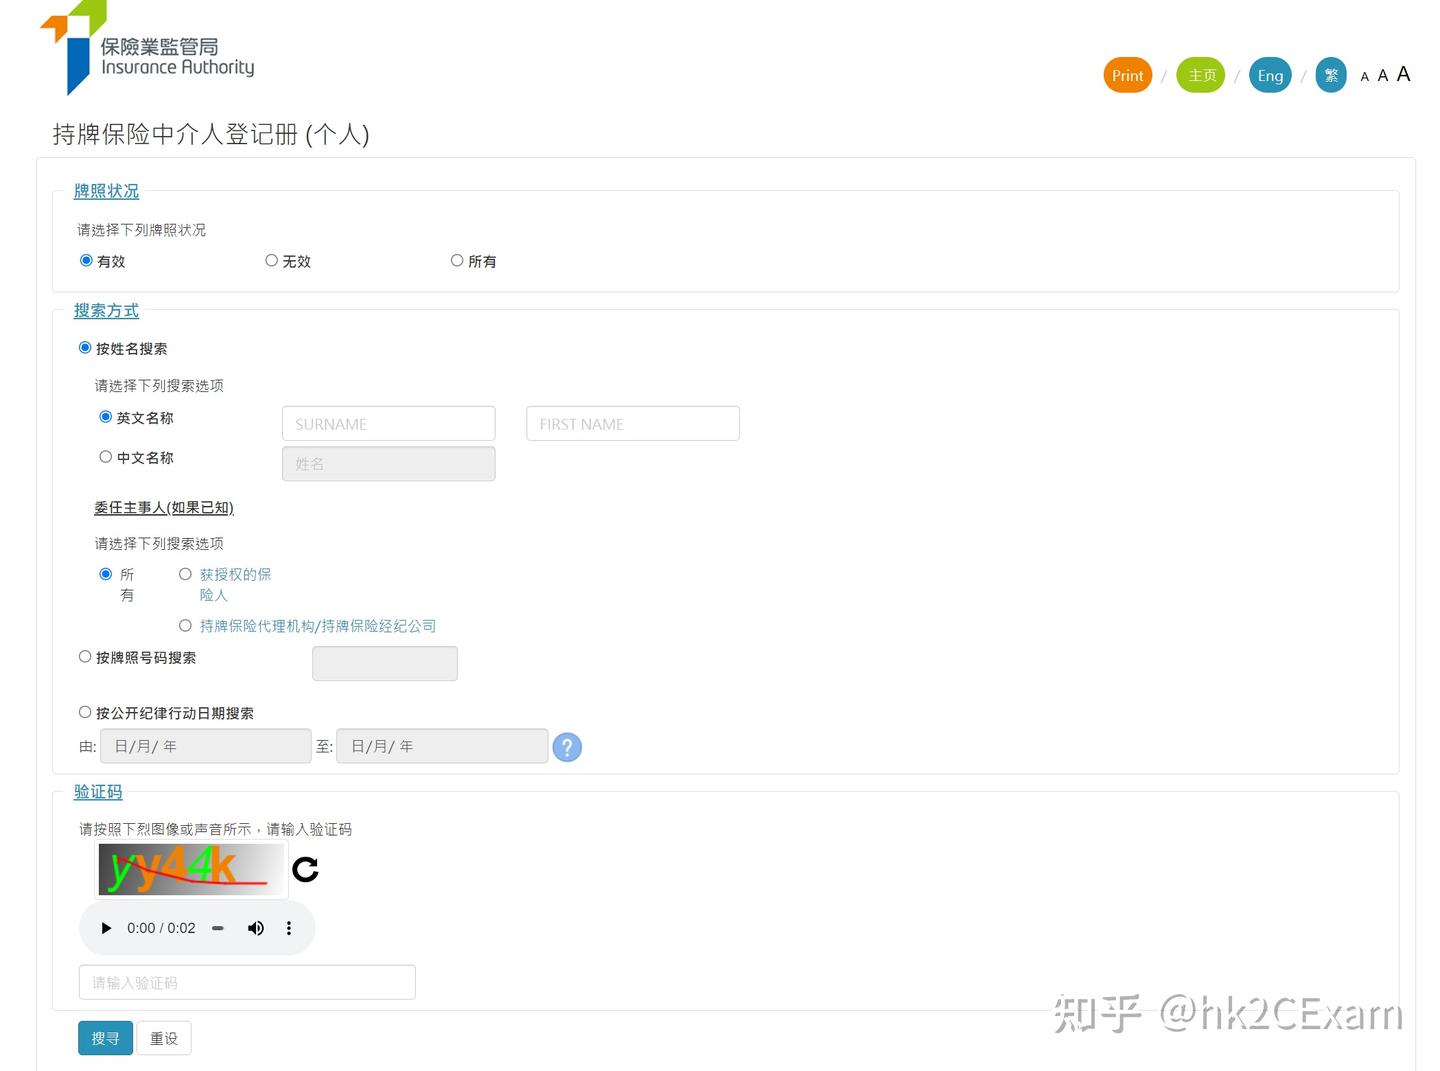Click the orange Print button
Viewport: 1440px width, 1071px height.
coord(1127,75)
